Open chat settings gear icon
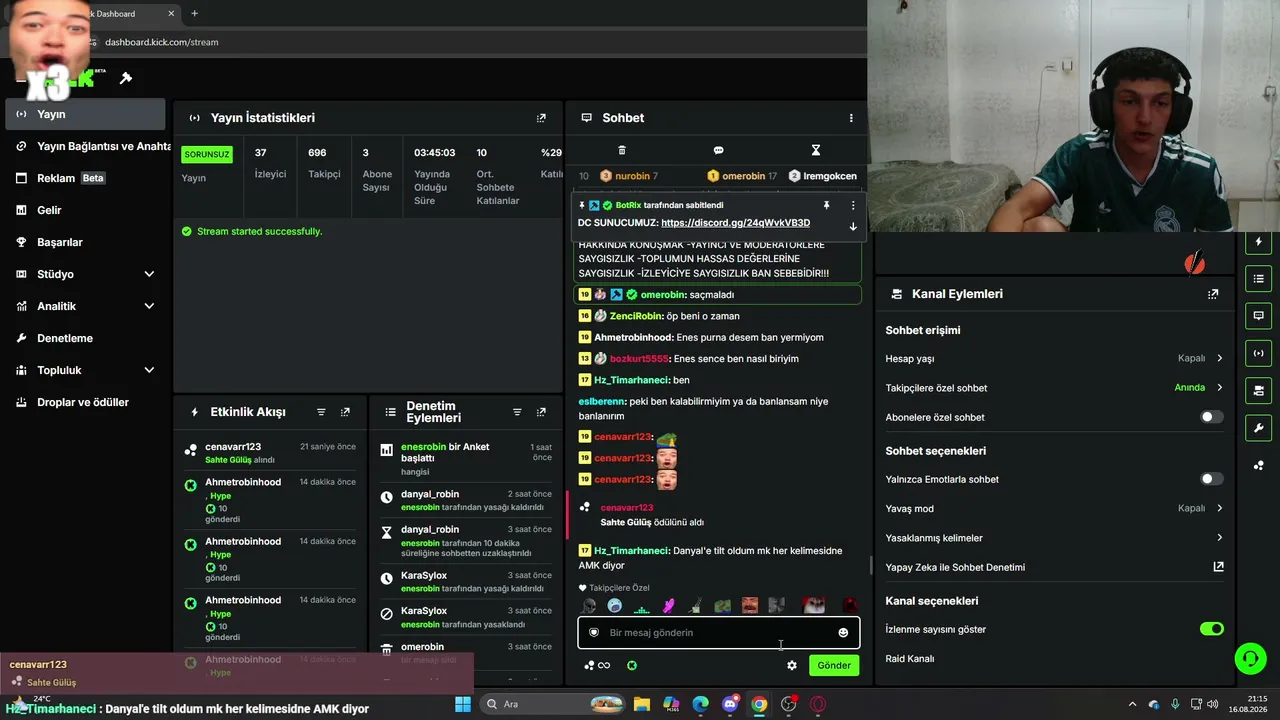 pos(792,665)
